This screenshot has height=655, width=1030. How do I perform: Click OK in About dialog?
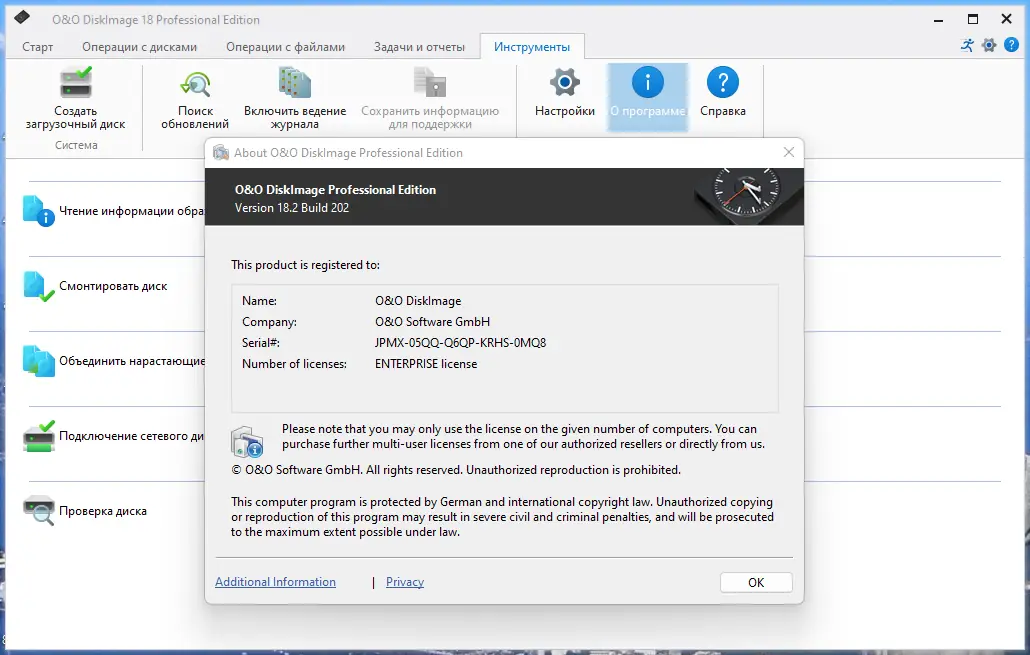pyautogui.click(x=756, y=583)
